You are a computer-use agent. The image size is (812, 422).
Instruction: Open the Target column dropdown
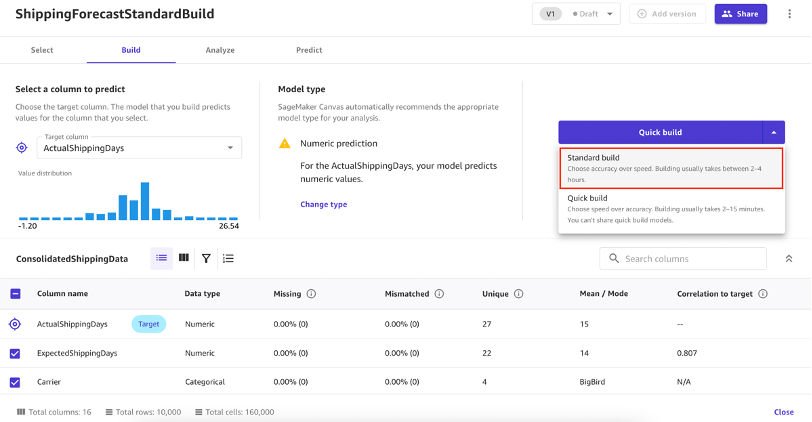point(138,148)
